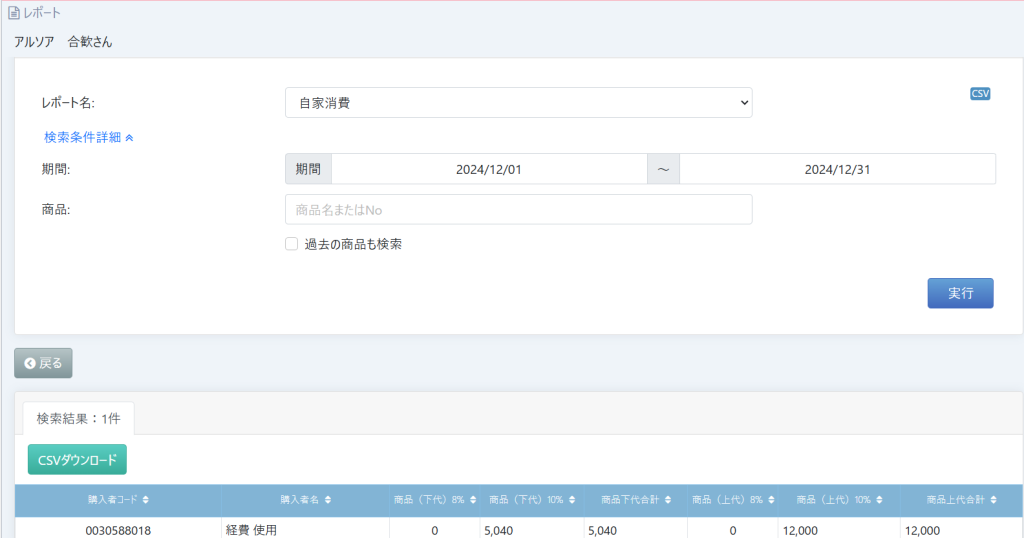Sort by 購入者コード column arrows
Viewport: 1024px width, 538px height.
(146, 499)
